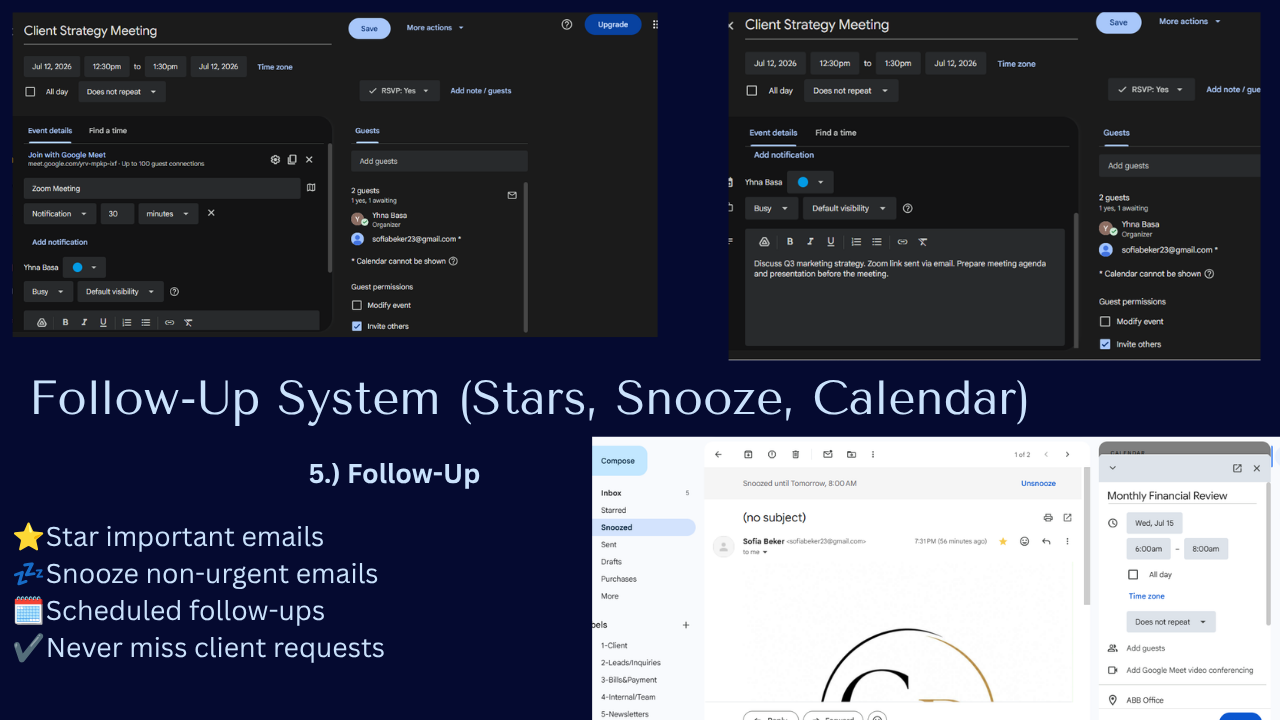1280x720 pixels.
Task: Enable Modify event permission in left calendar window
Action: tap(357, 305)
